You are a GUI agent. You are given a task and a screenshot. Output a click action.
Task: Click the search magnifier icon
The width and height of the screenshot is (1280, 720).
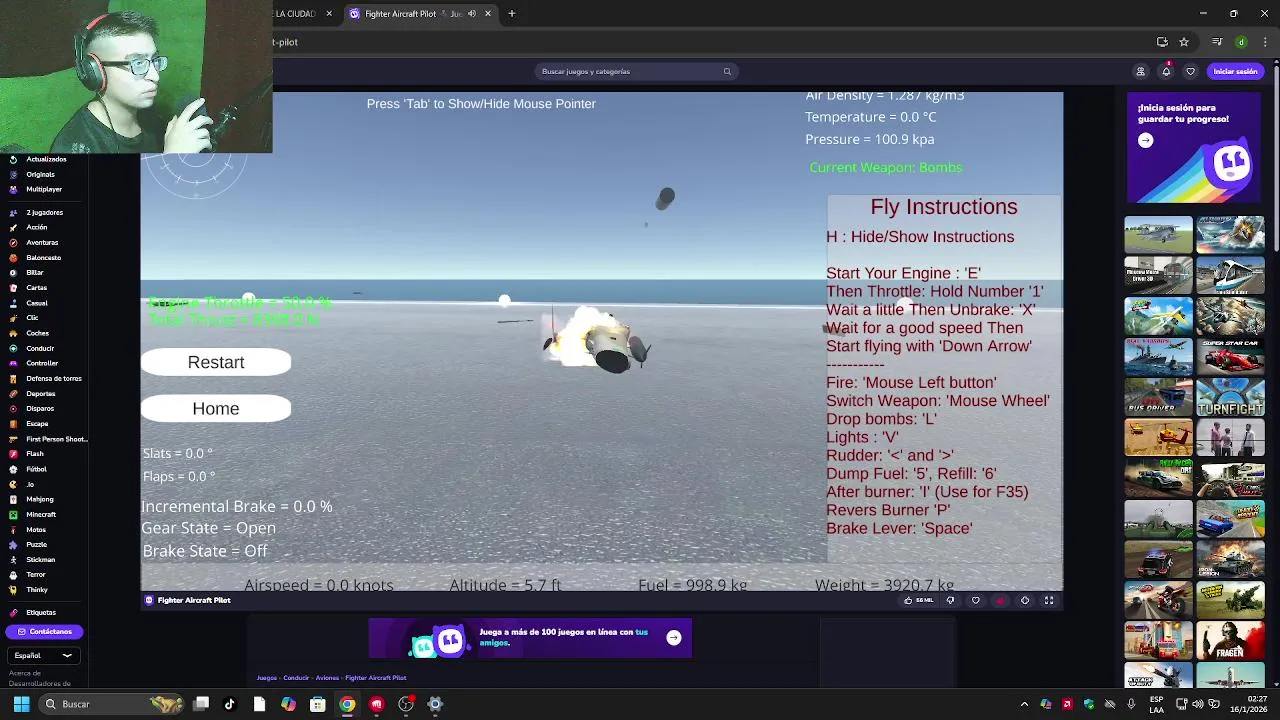[x=727, y=71]
